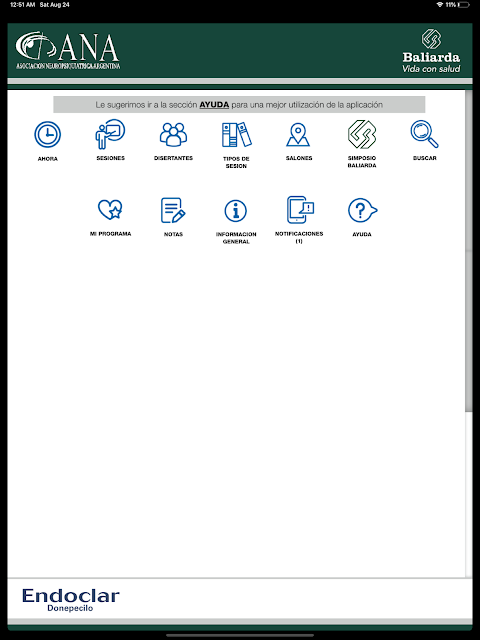
Task: Open the SALONES map pin icon
Action: point(298,135)
